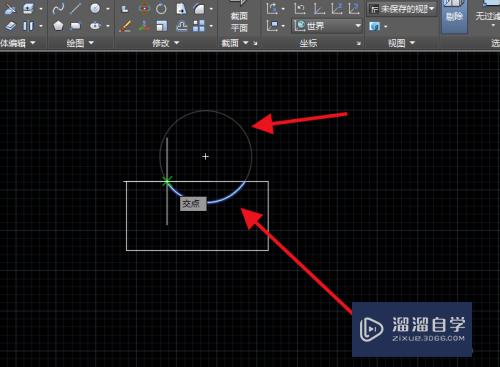
Task: Expand the 修改 panel arrow
Action: coord(177,43)
